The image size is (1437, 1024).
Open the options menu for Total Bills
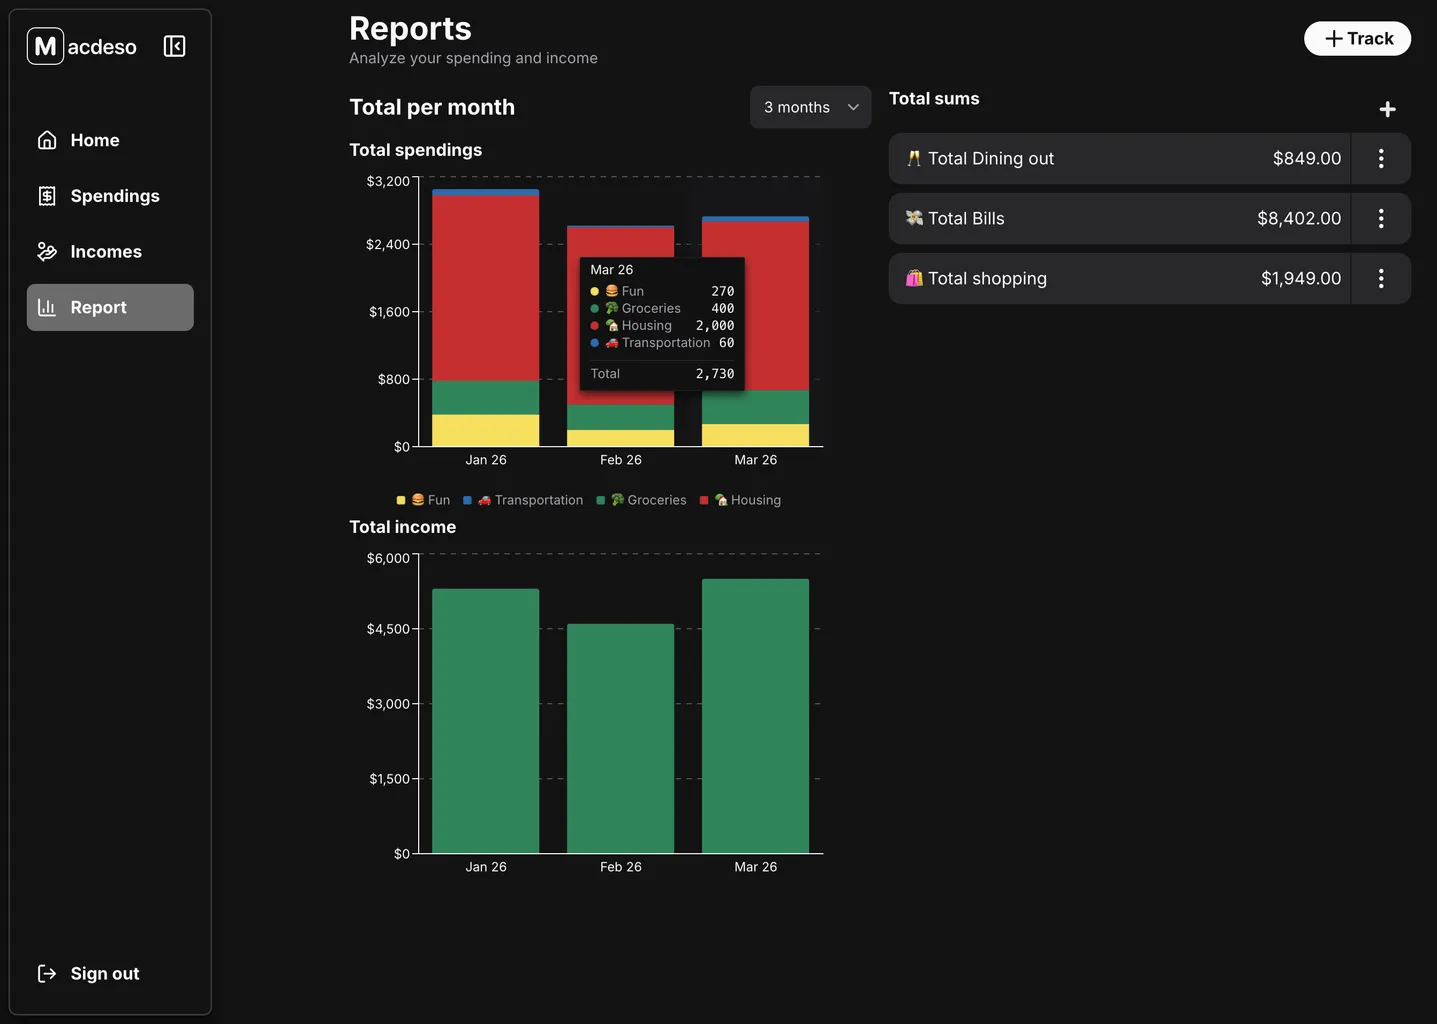(1381, 218)
